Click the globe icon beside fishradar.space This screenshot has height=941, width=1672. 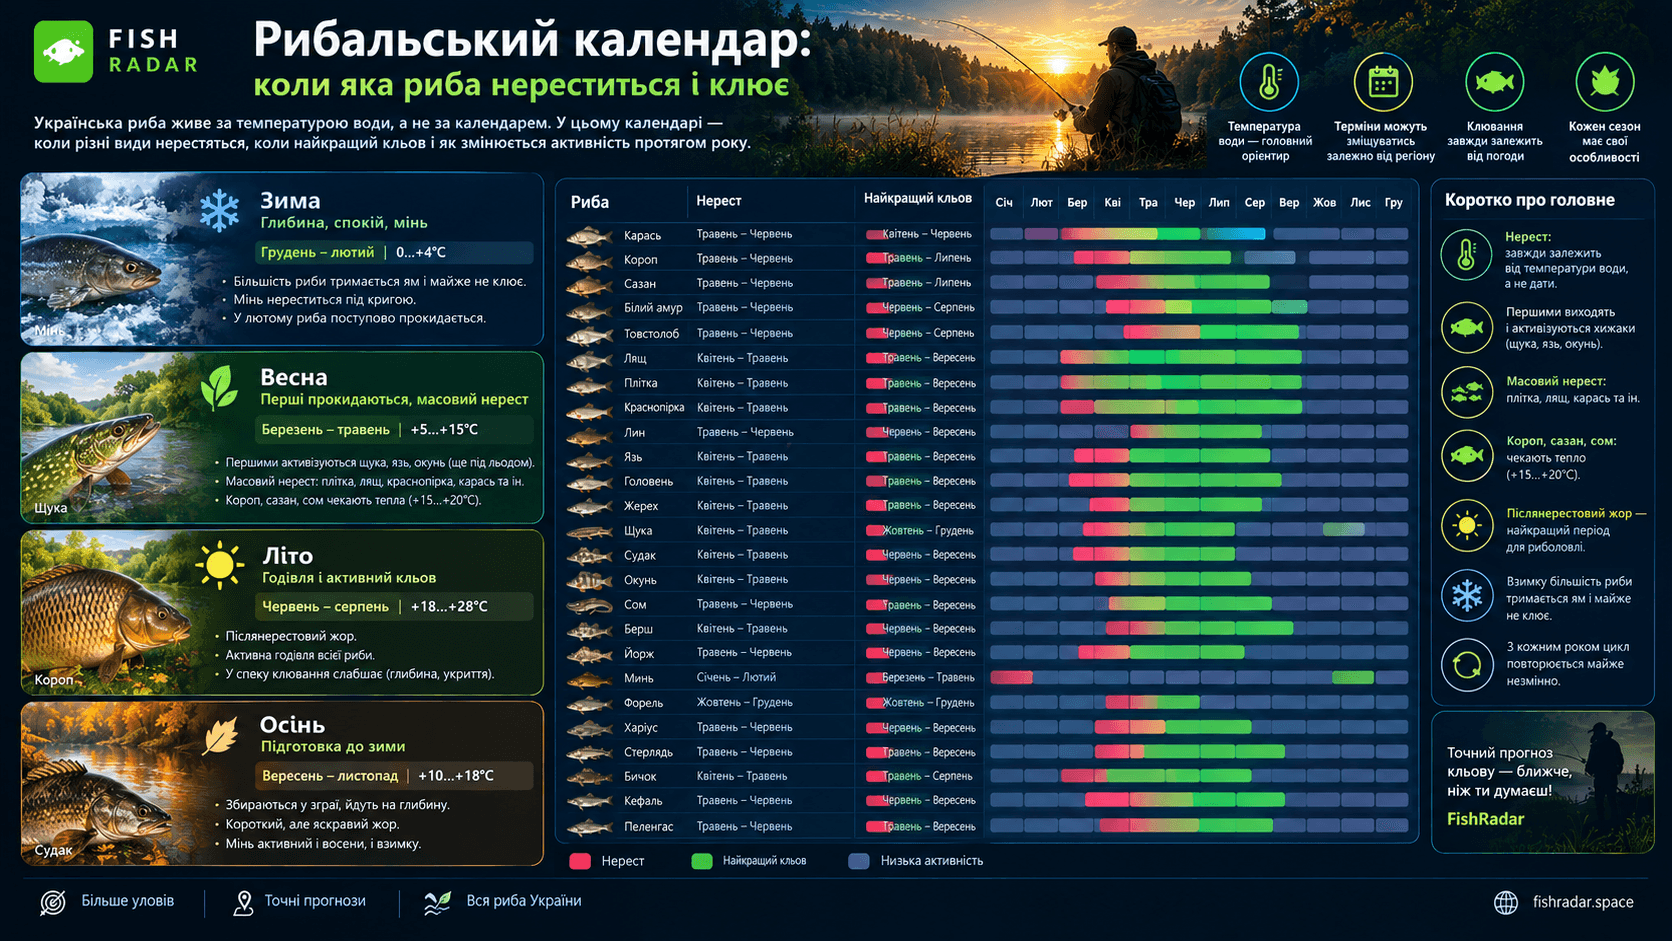pyautogui.click(x=1506, y=903)
